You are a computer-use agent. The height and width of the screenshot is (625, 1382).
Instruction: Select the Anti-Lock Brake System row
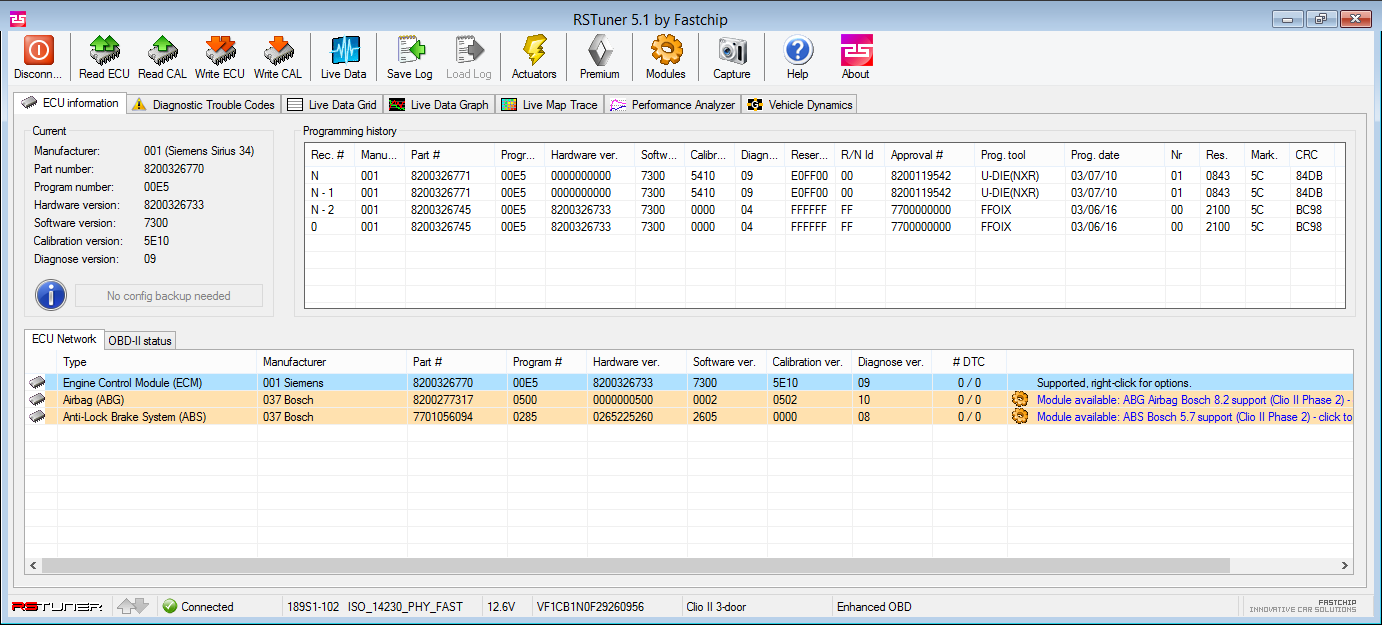(134, 417)
